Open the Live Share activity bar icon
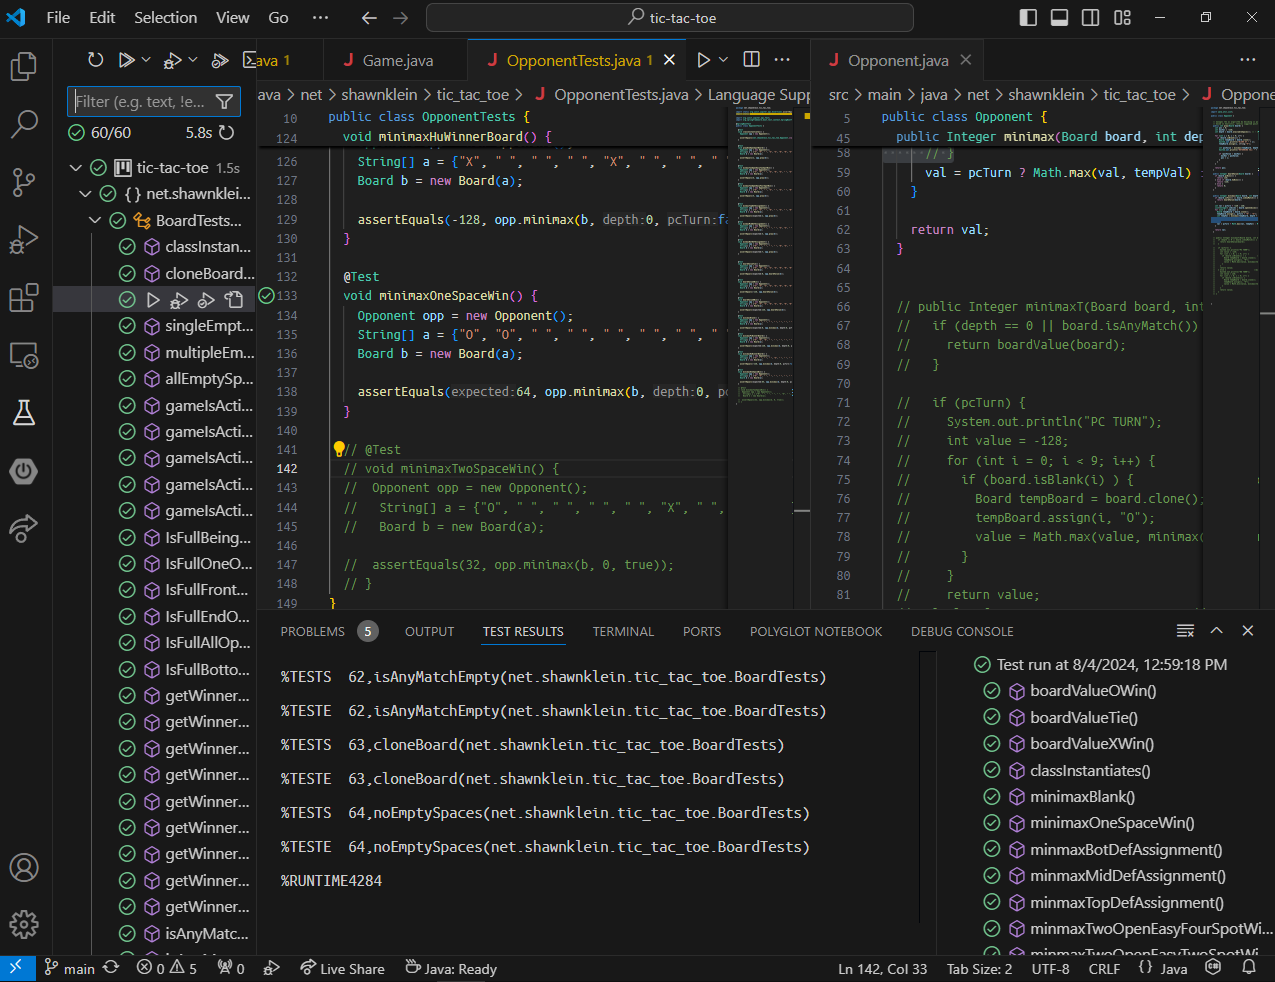The image size is (1275, 982). click(24, 527)
